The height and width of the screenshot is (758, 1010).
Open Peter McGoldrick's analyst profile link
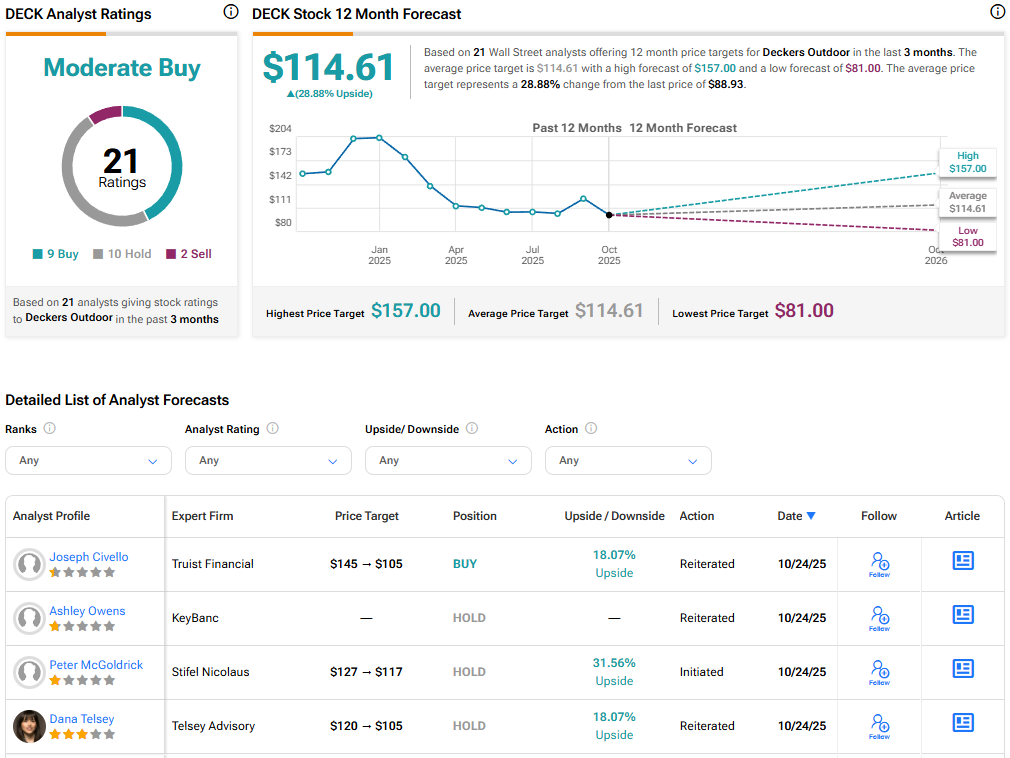pyautogui.click(x=96, y=665)
